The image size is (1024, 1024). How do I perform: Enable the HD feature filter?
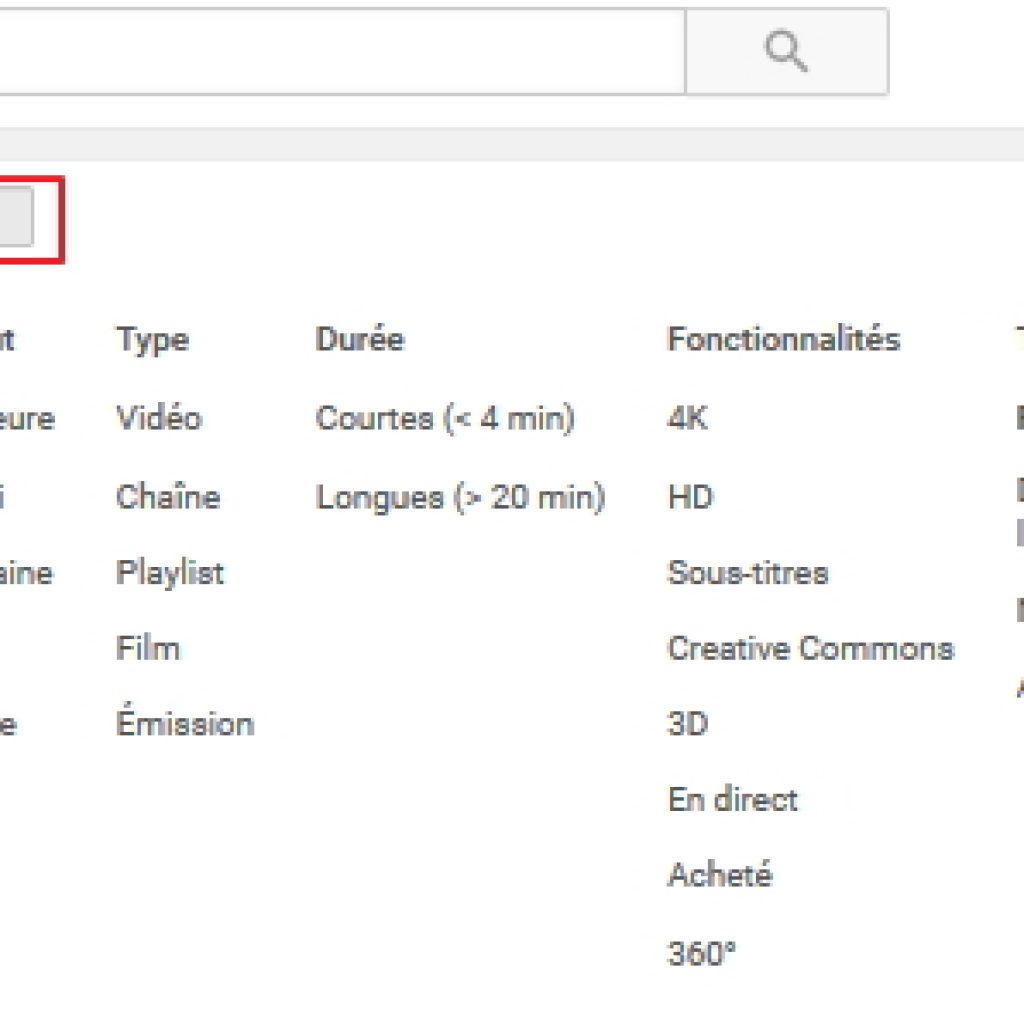point(690,496)
